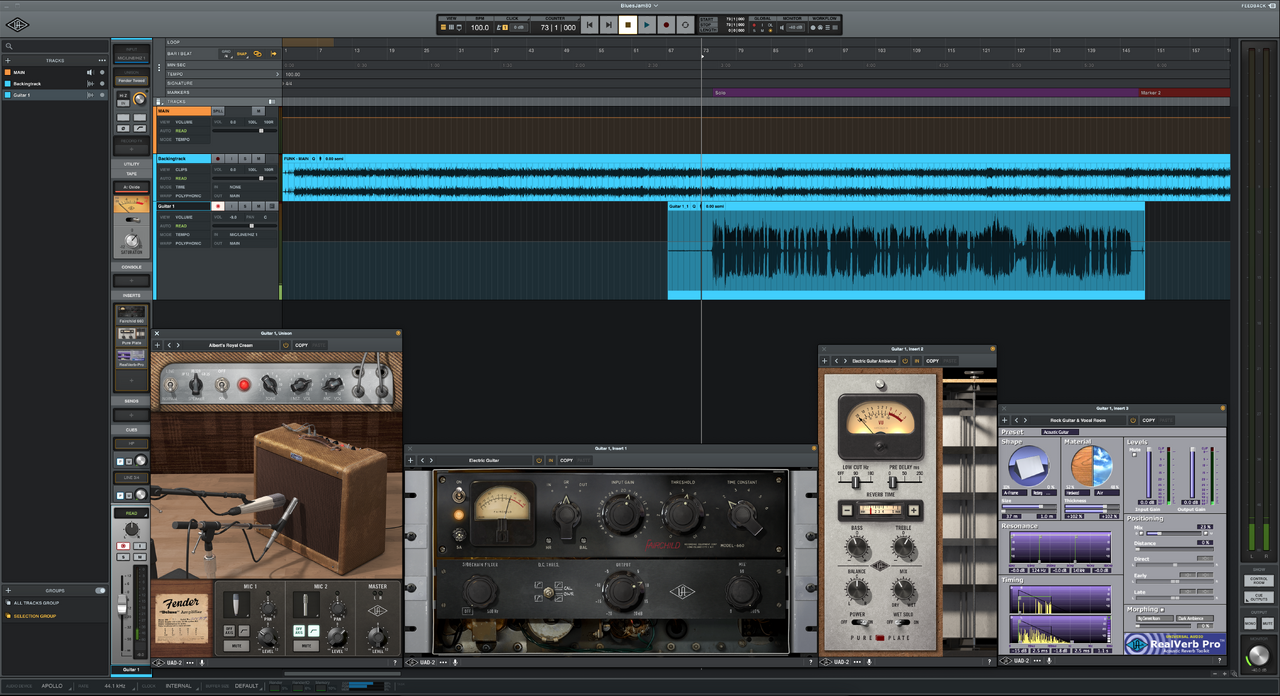Viewport: 1280px width, 696px height.
Task: Go to previous preset in Unison plugin window
Action: tap(169, 345)
